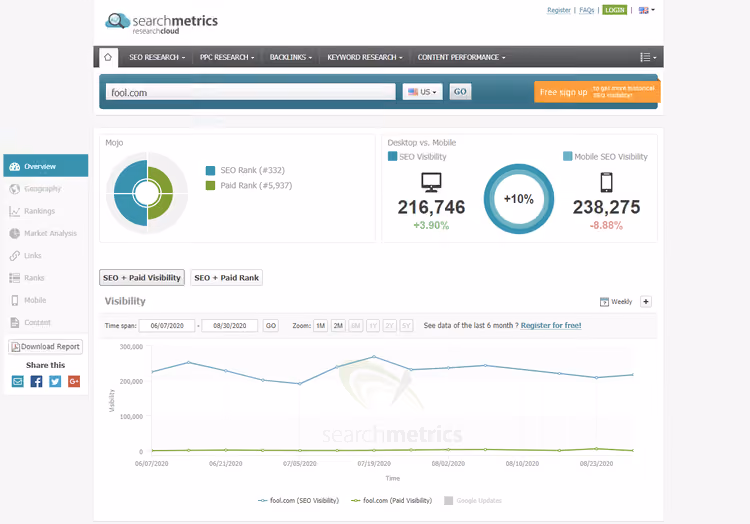Open PPC Research menu

click(227, 57)
